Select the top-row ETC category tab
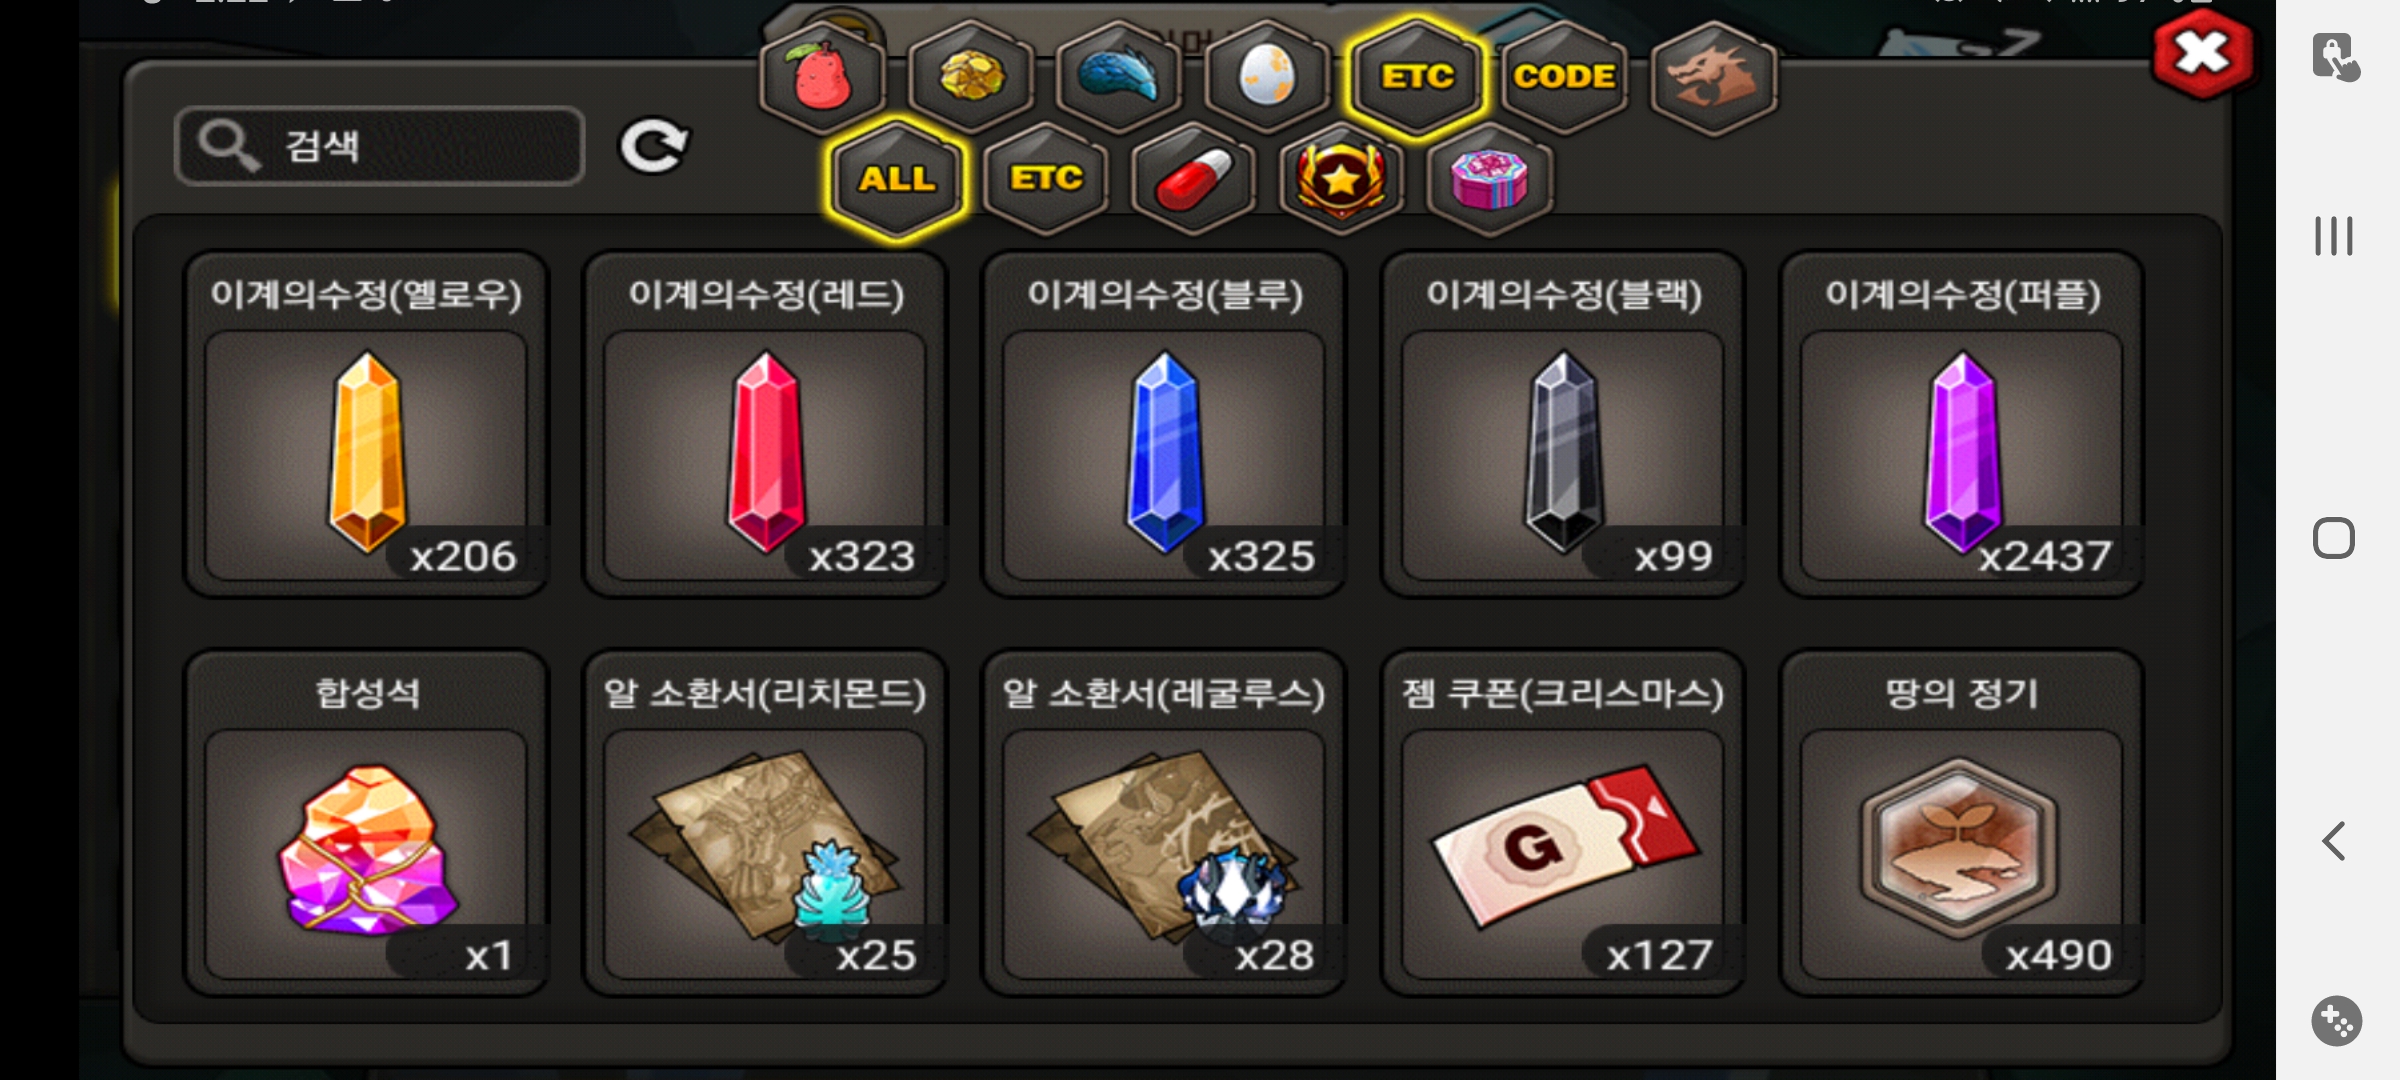2400x1080 pixels. click(1417, 76)
